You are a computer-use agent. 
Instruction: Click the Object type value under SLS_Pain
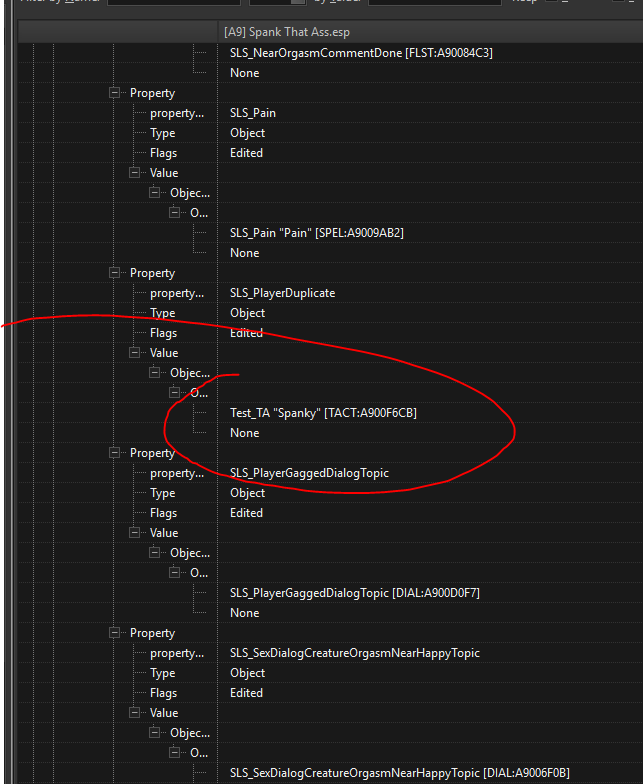pos(248,132)
